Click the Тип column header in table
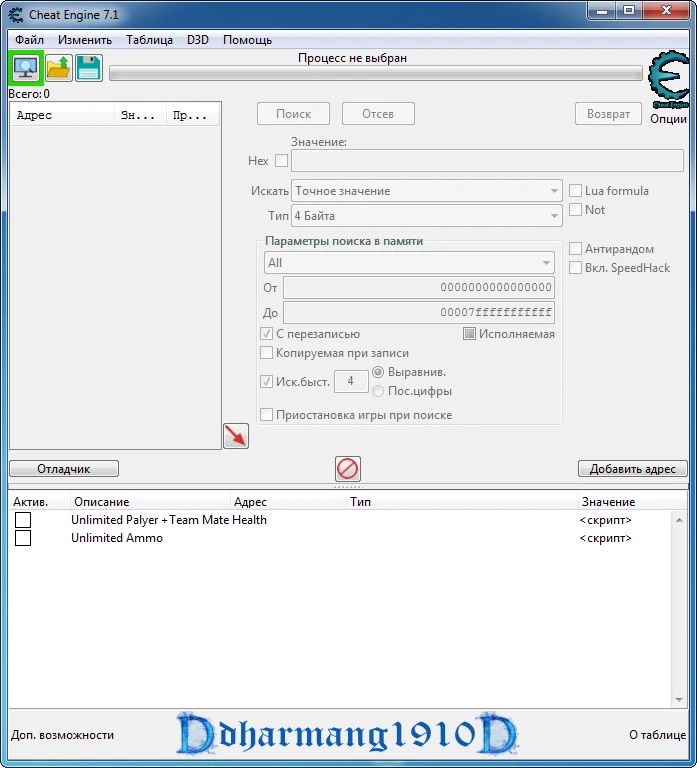 click(462, 502)
